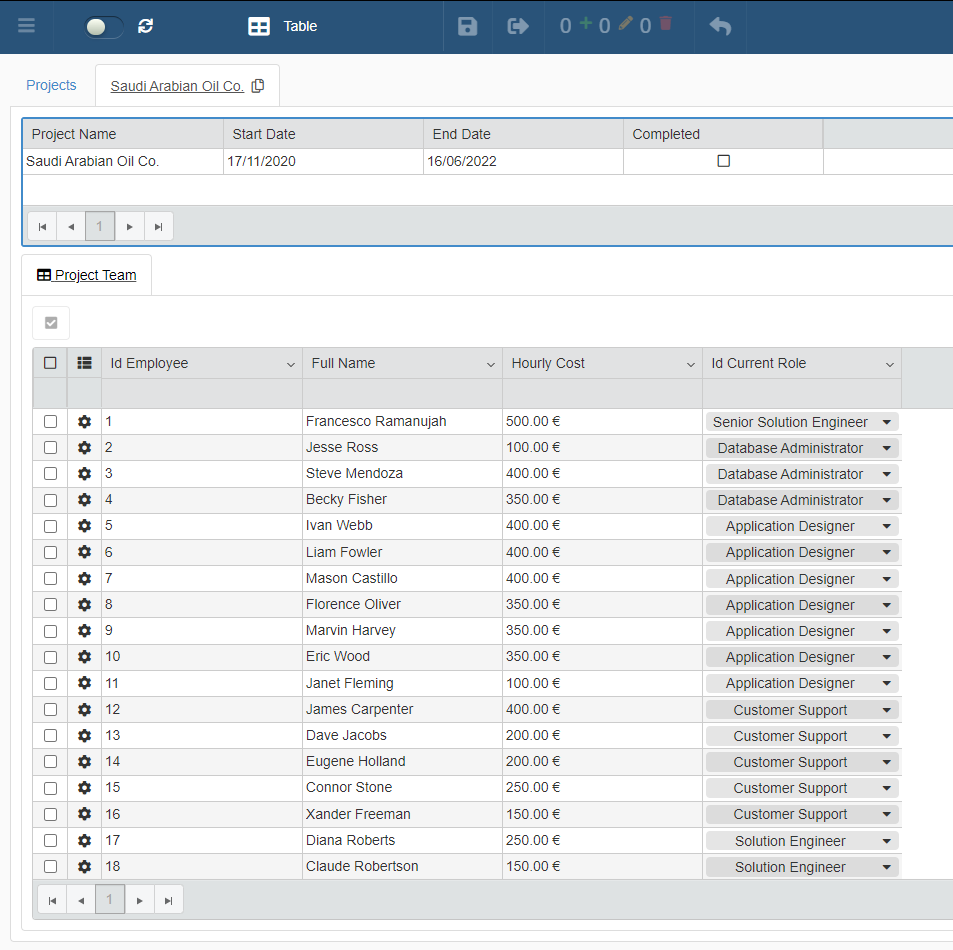This screenshot has width=953, height=950.
Task: Select the Project Team tab
Action: point(87,275)
